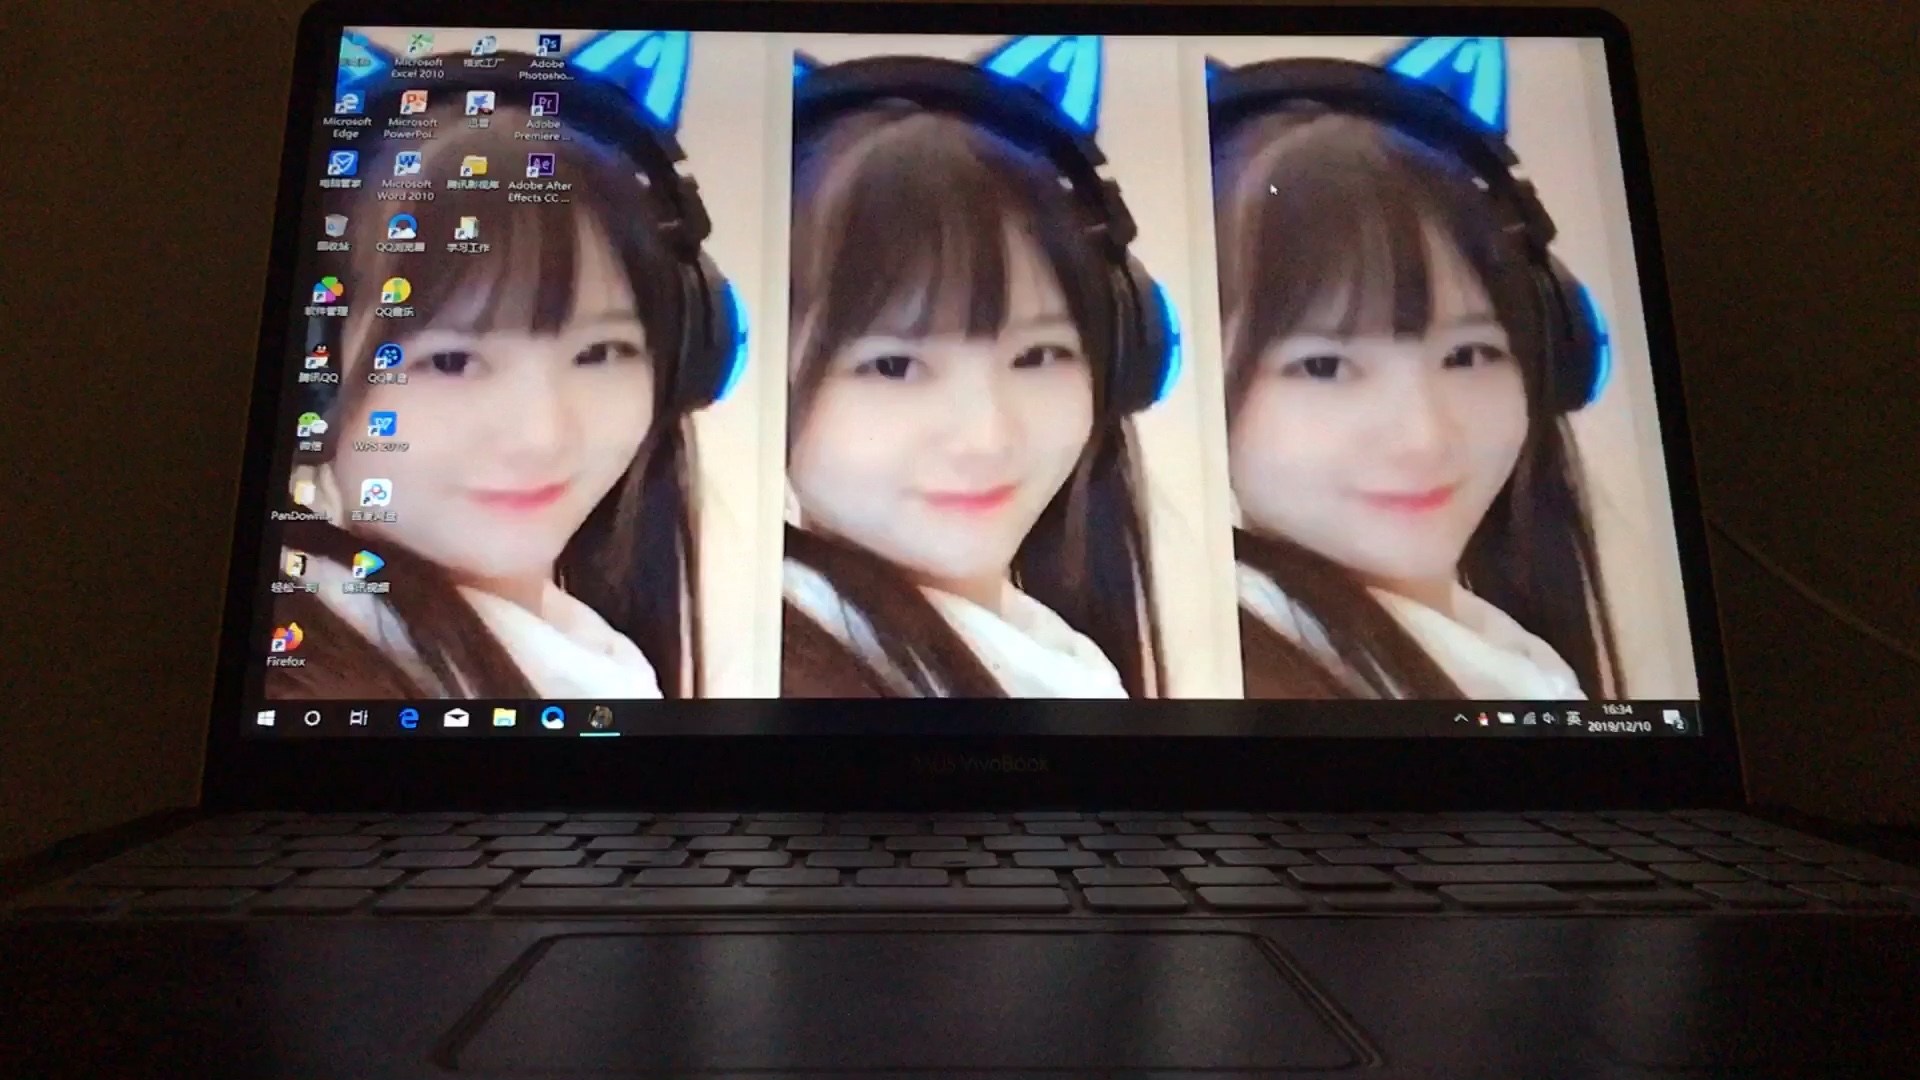Open Task View on taskbar

tap(359, 718)
